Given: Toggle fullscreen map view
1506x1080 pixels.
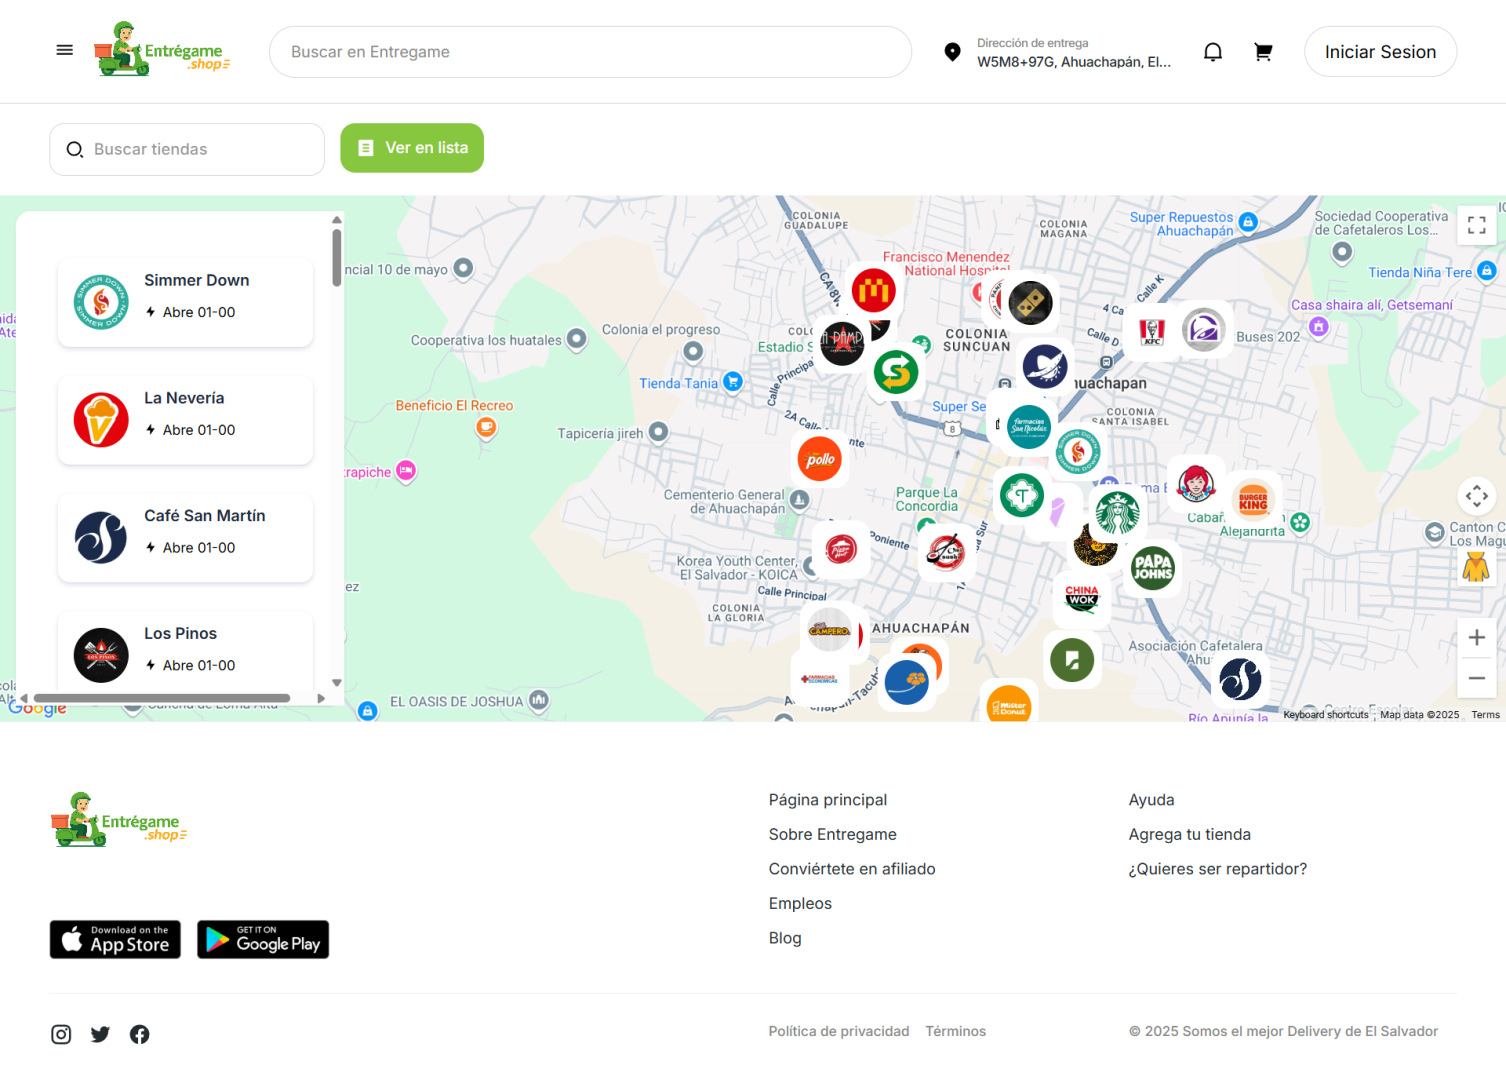Looking at the screenshot, I should point(1477,225).
